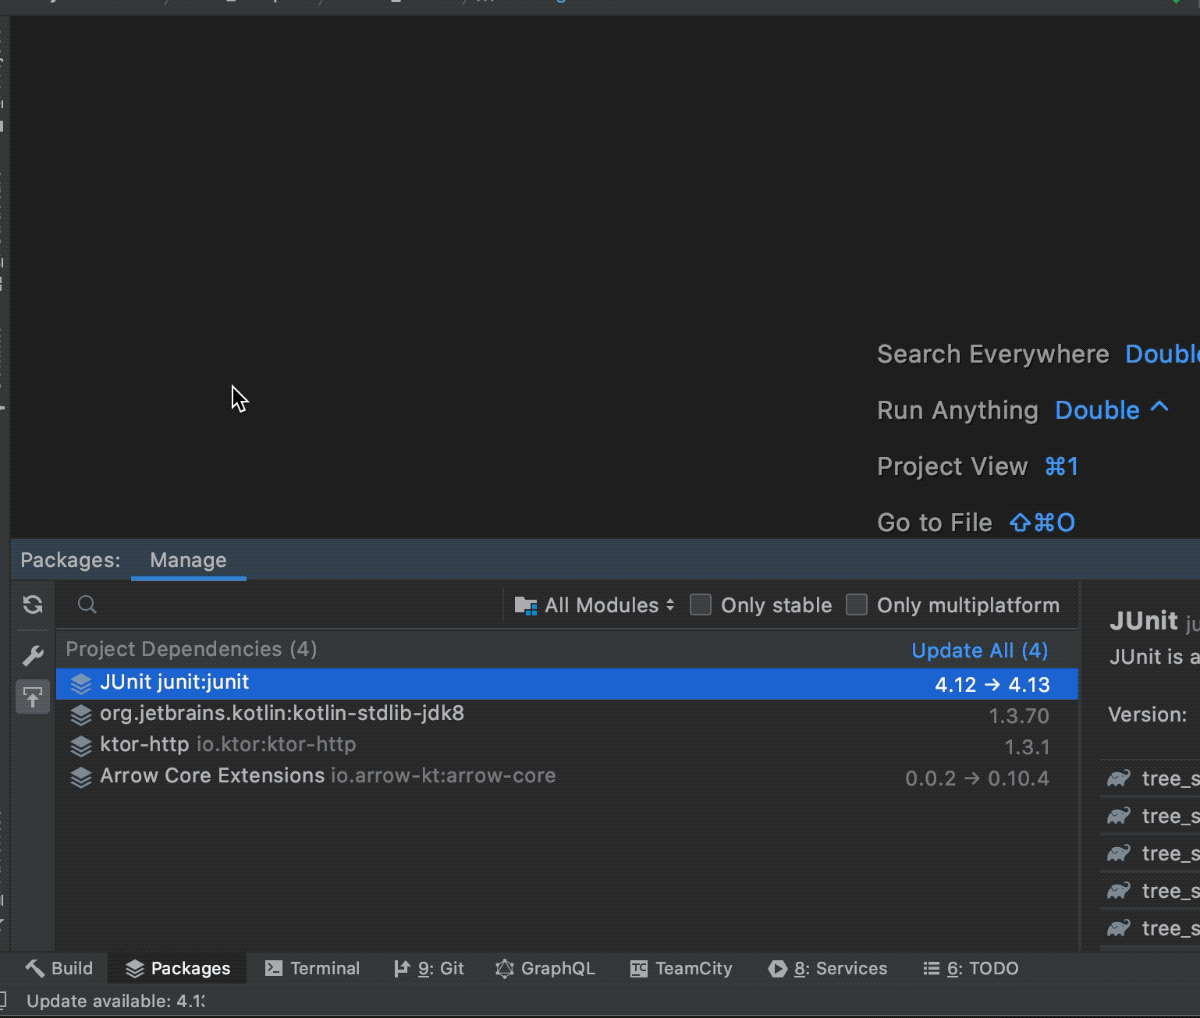The image size is (1200, 1018).
Task: Click the GraphQL icon
Action: tap(505, 968)
